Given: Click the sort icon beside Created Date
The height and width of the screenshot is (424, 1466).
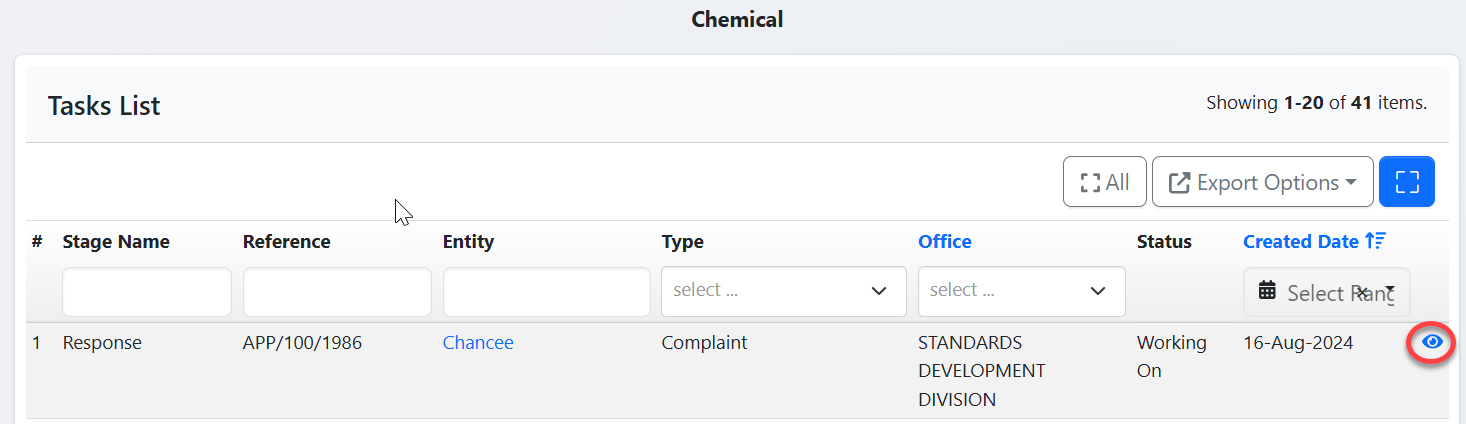Looking at the screenshot, I should (x=1376, y=241).
